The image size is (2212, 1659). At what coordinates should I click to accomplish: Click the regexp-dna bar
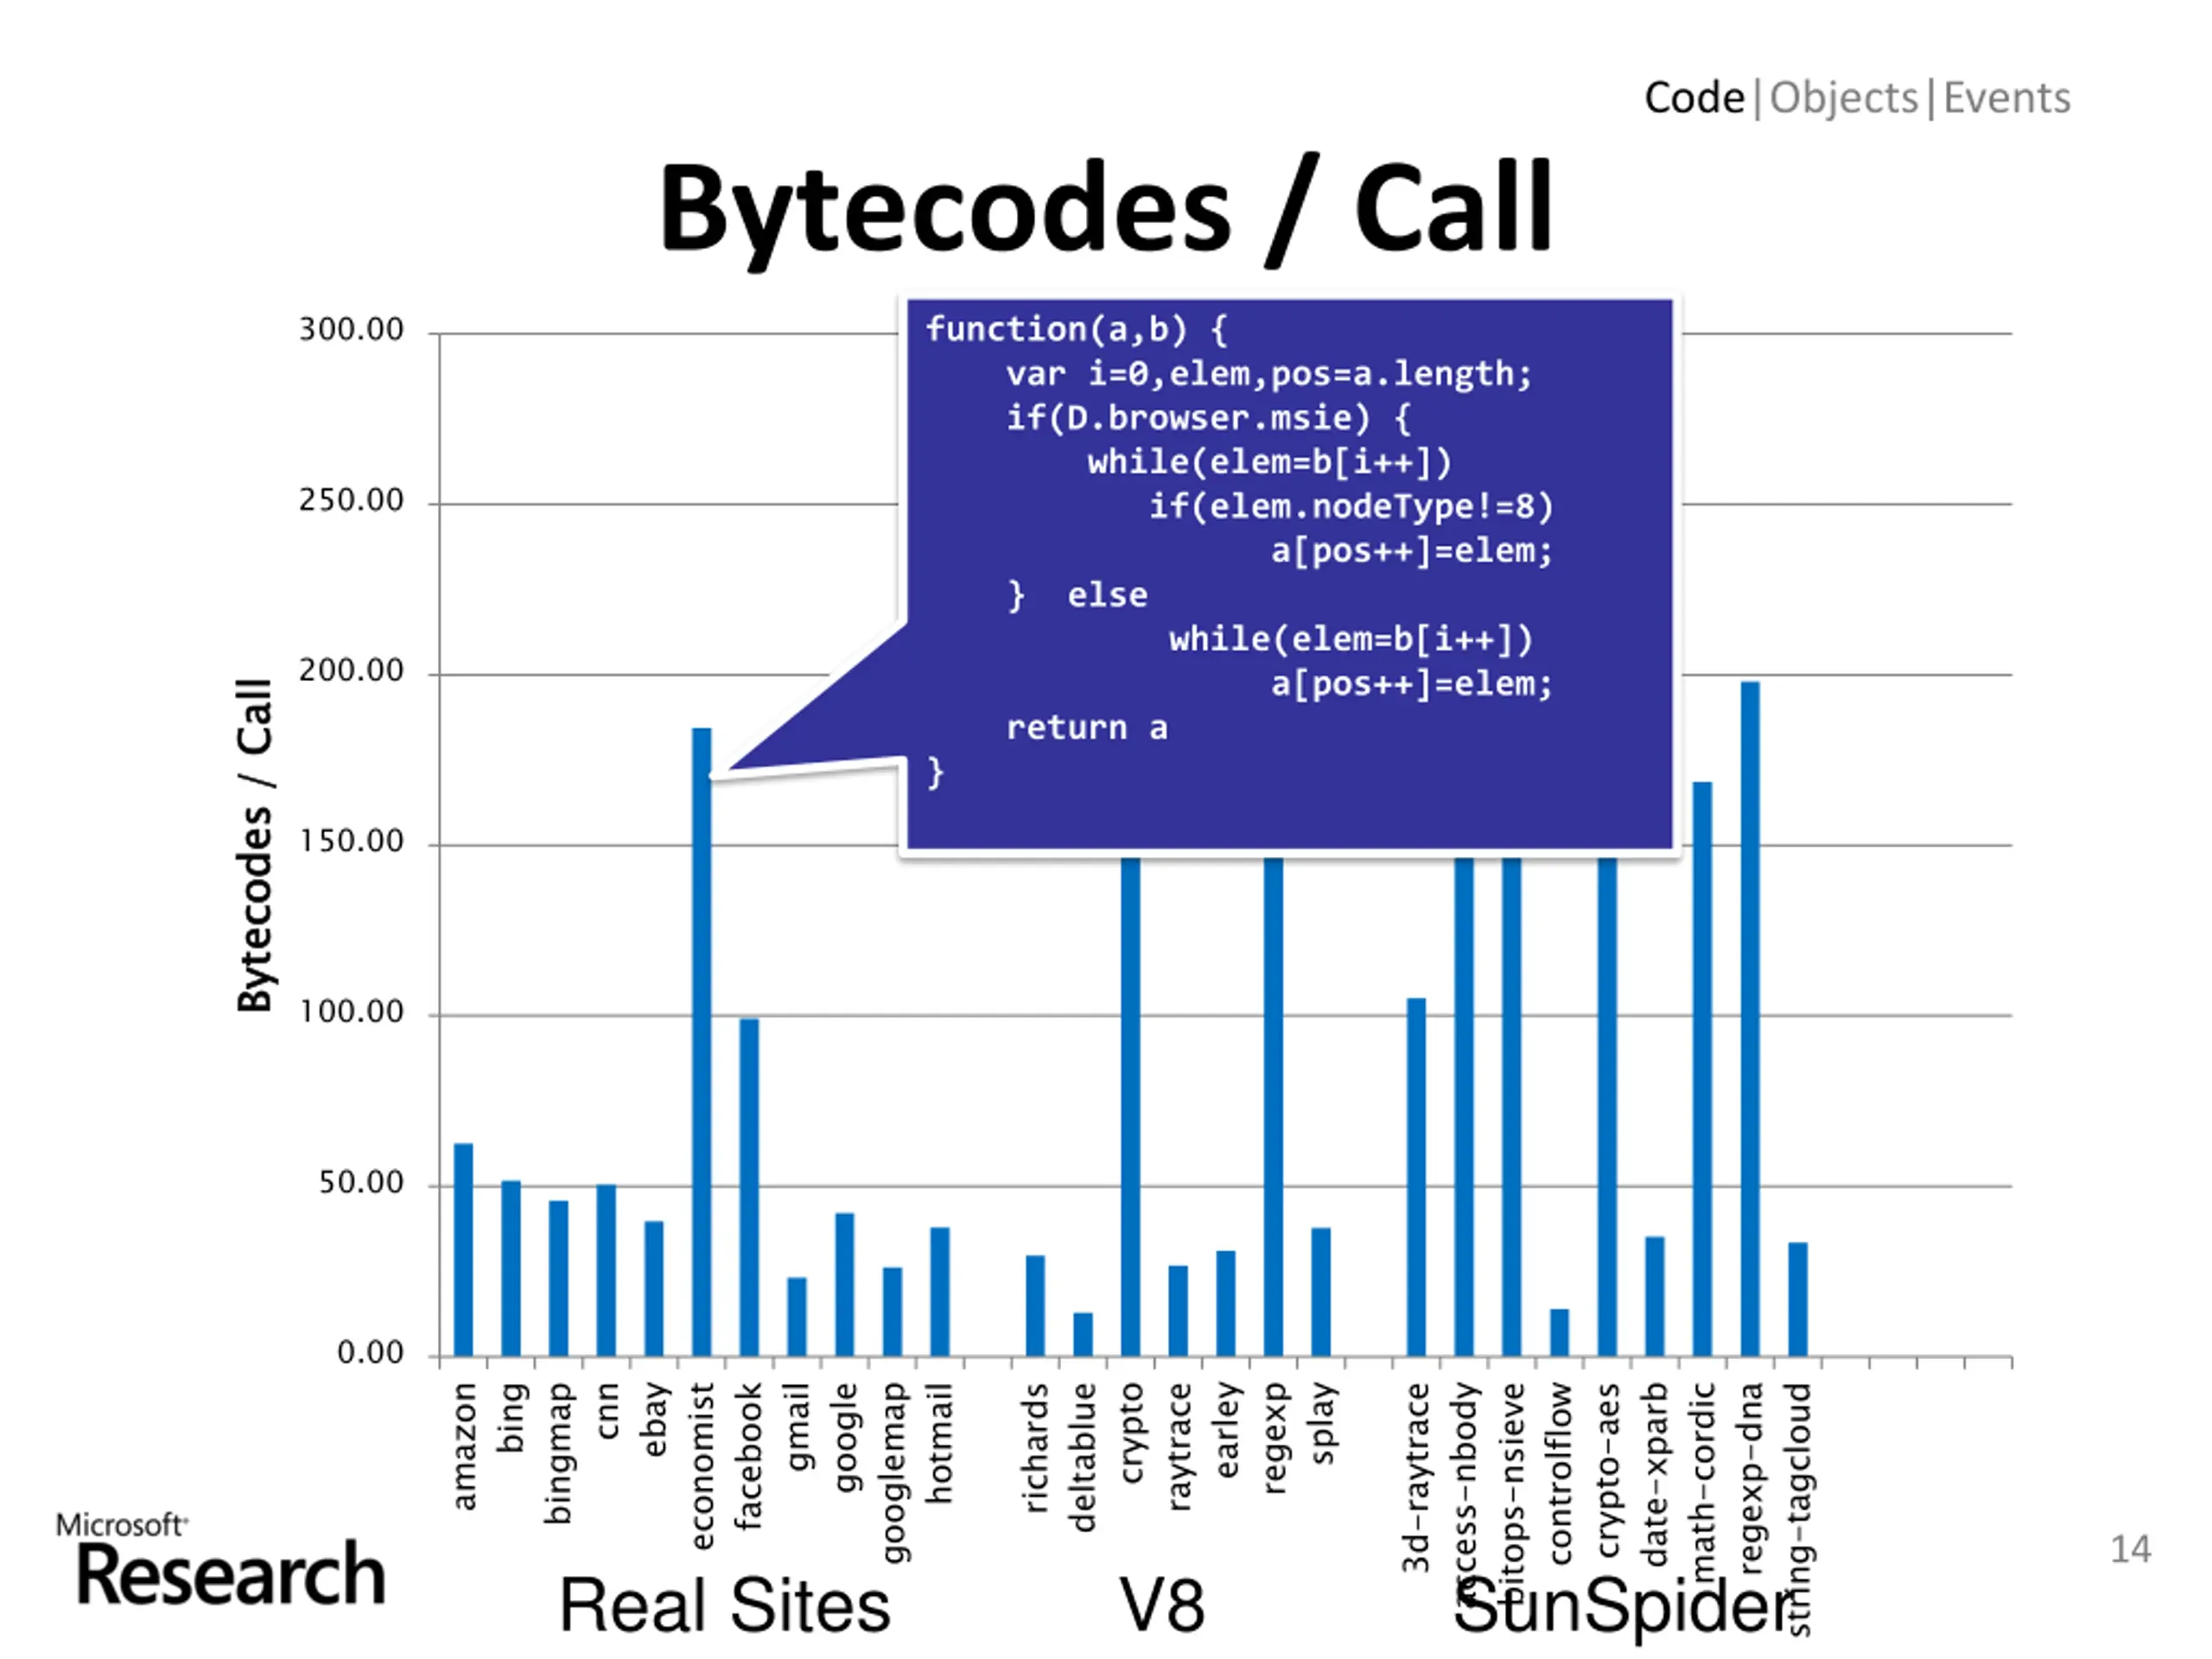pyautogui.click(x=1750, y=1018)
